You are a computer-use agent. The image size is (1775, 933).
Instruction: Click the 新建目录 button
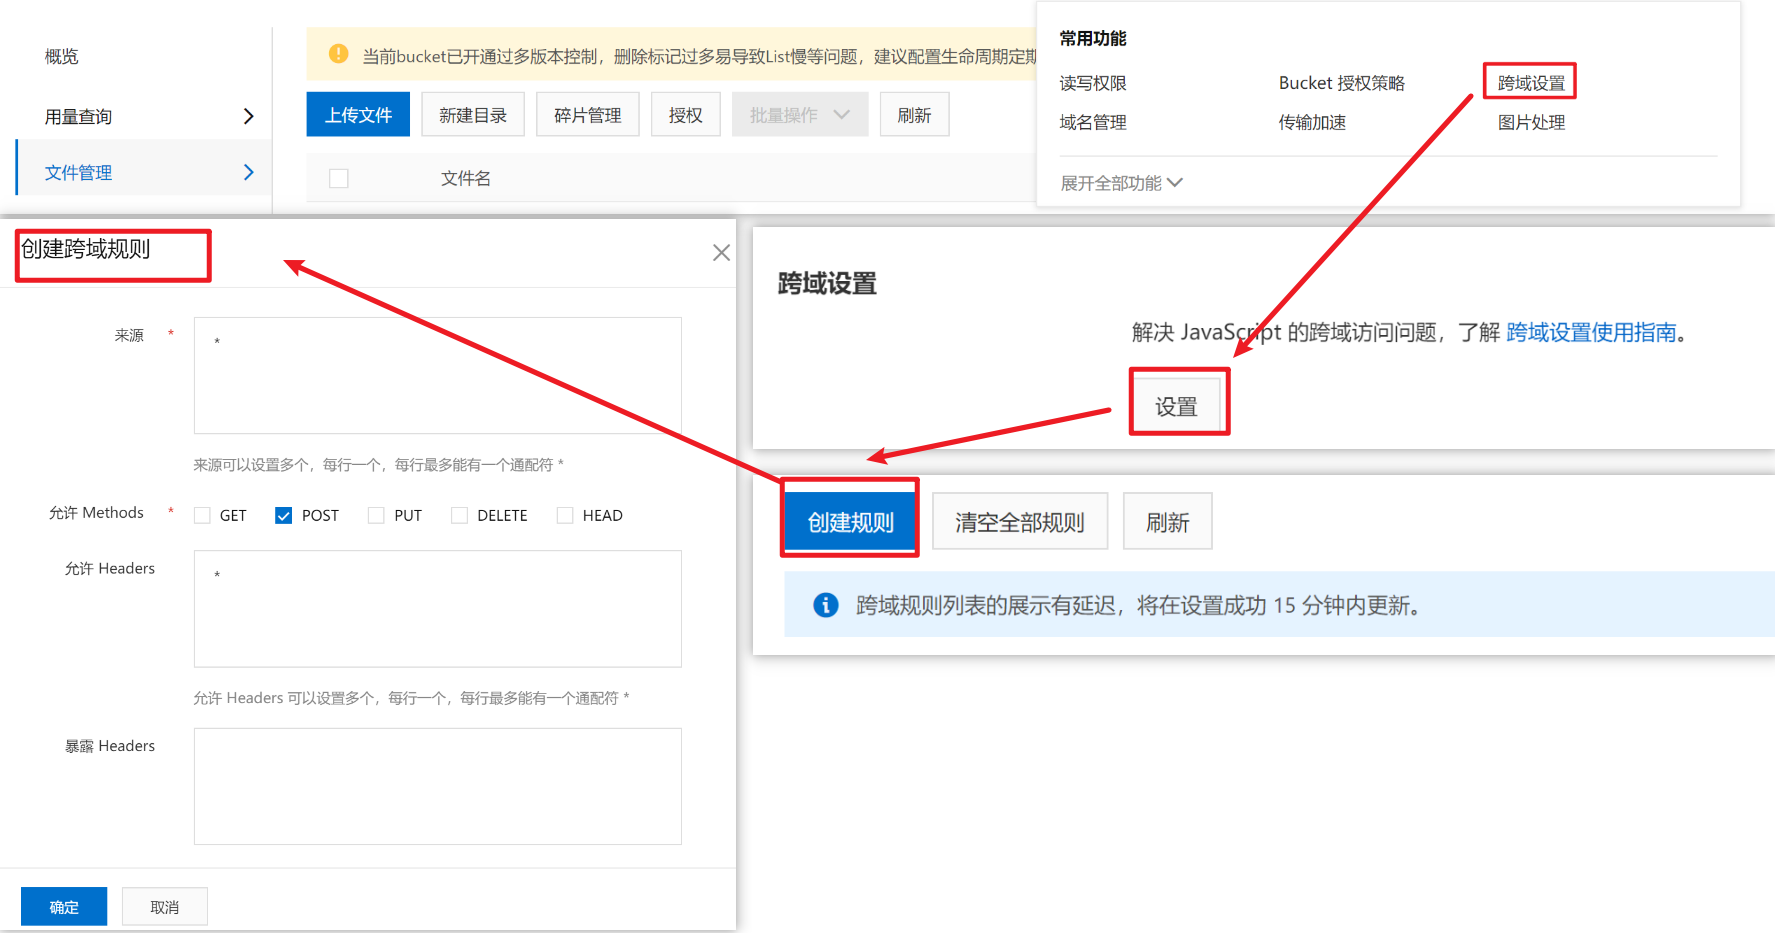click(x=473, y=115)
